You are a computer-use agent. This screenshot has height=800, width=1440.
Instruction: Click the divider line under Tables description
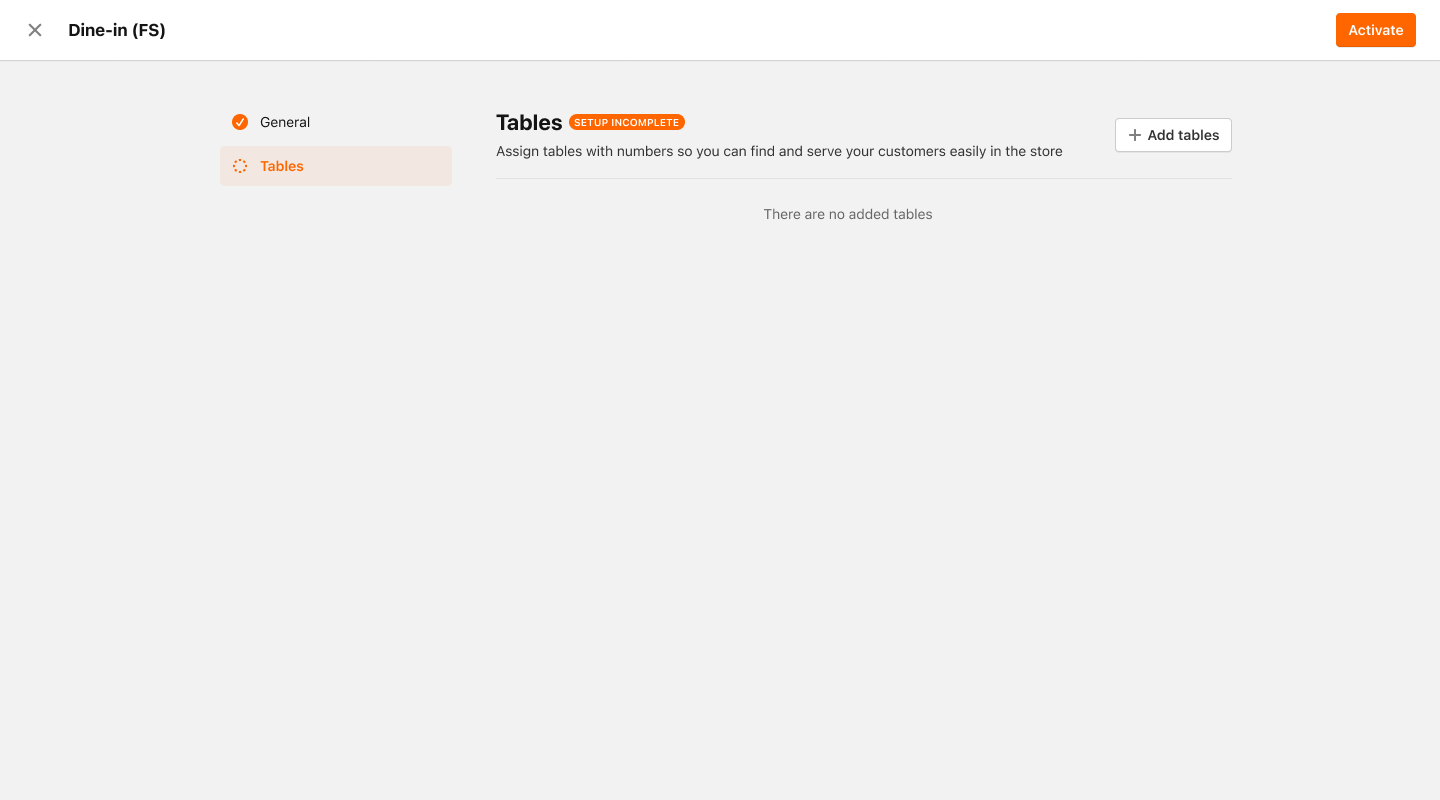click(864, 178)
